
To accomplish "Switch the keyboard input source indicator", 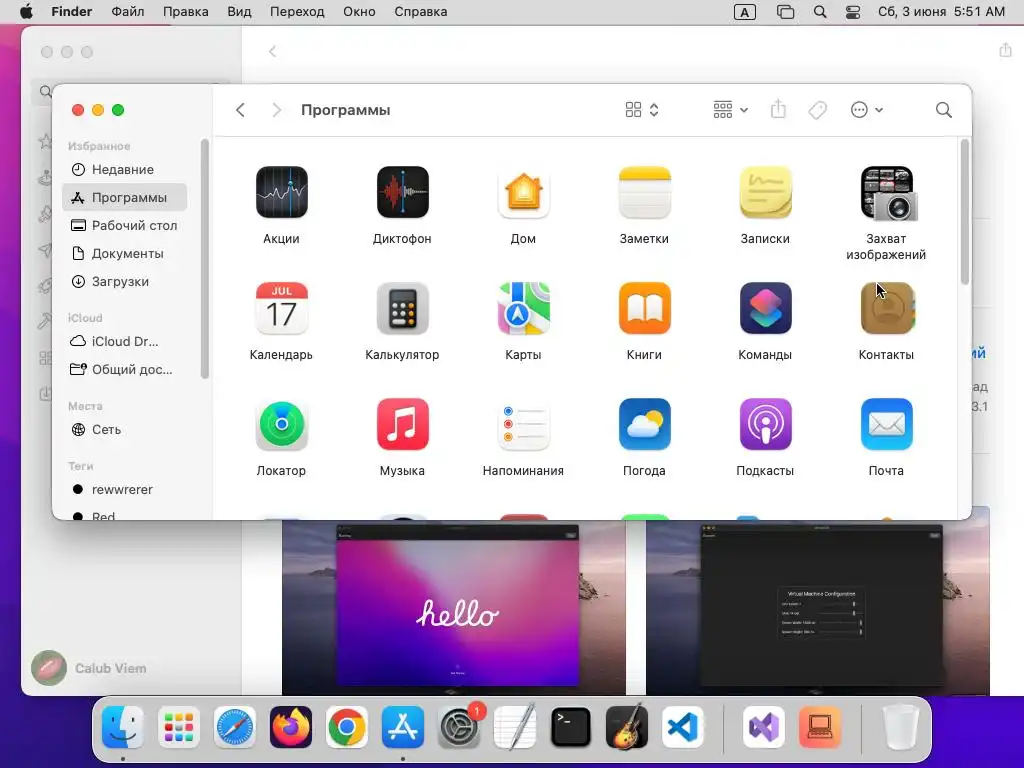I will tap(744, 12).
